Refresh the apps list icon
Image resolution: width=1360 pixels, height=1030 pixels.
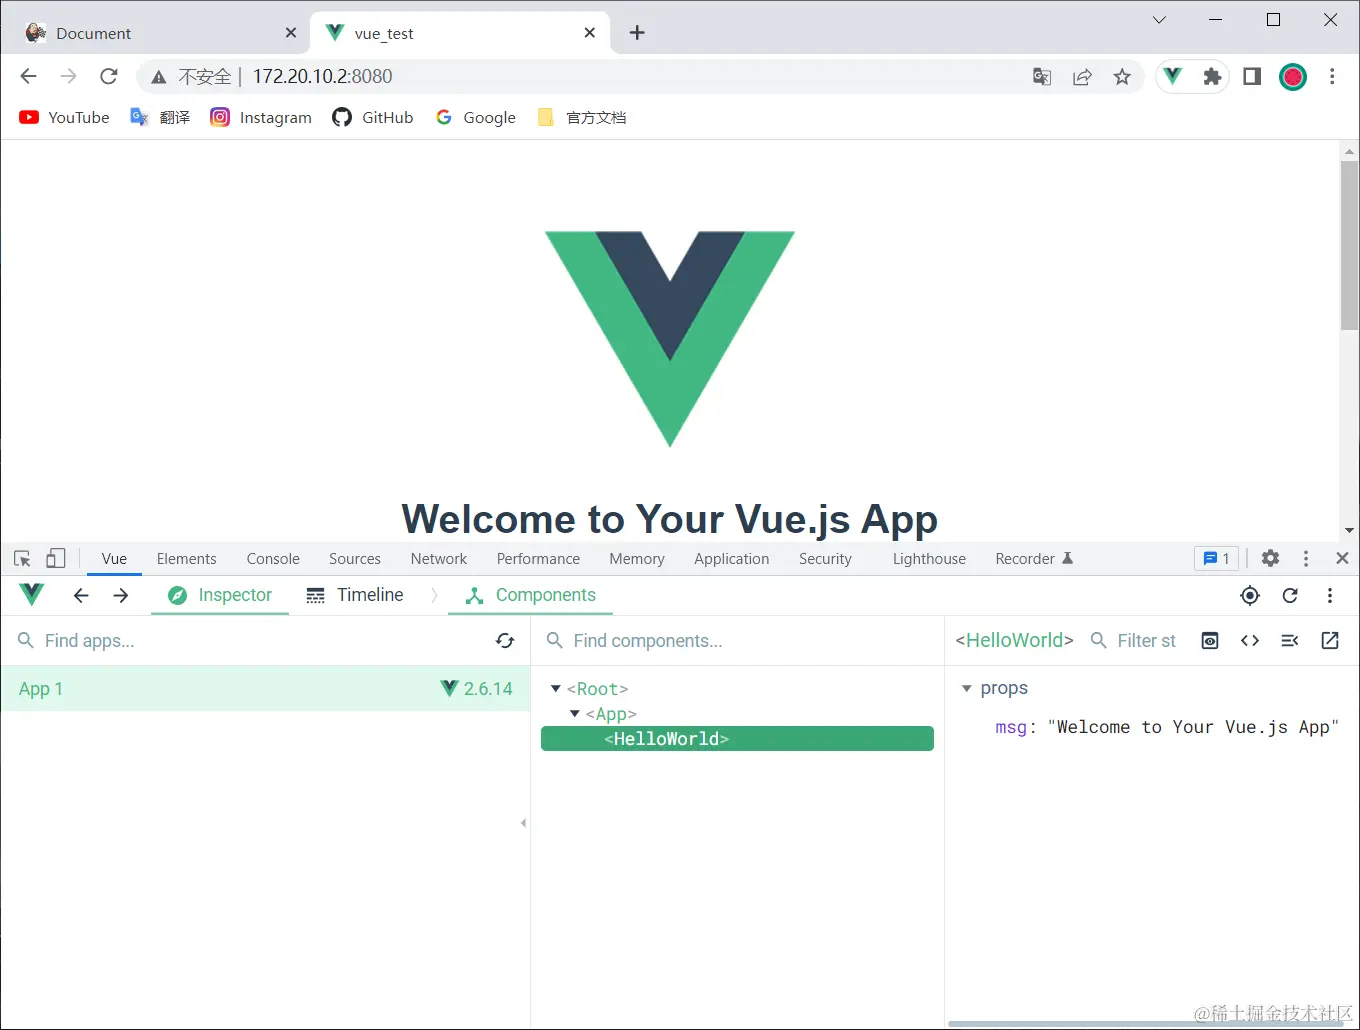[x=505, y=640]
